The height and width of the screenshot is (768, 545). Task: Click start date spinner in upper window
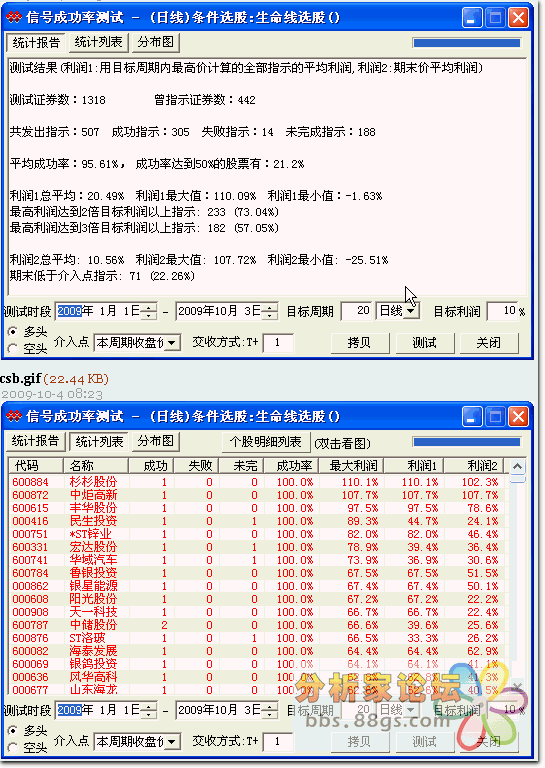(148, 311)
